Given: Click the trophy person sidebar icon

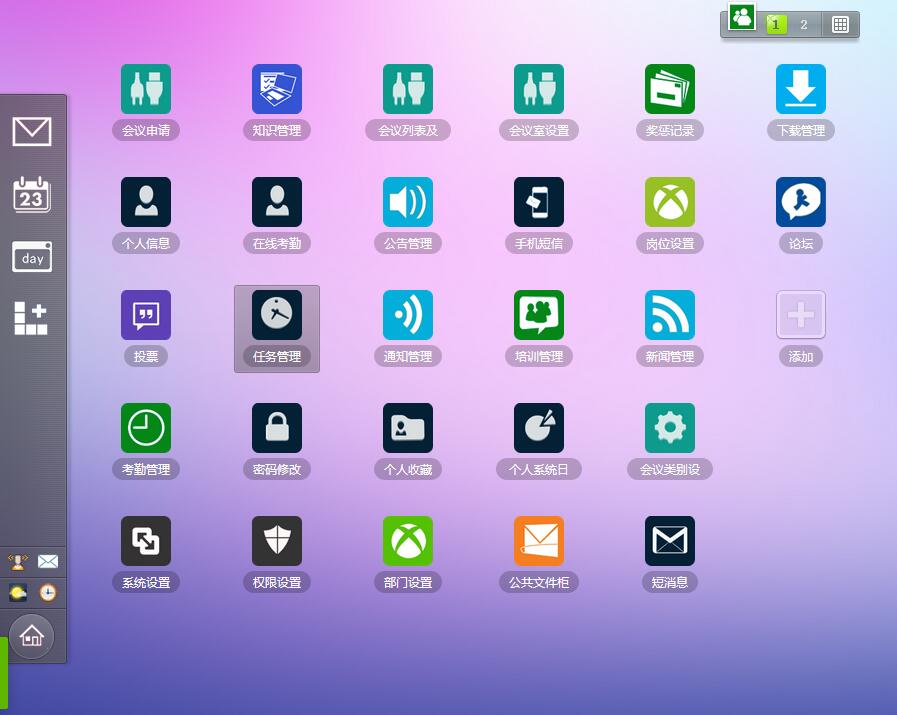Looking at the screenshot, I should (x=18, y=562).
